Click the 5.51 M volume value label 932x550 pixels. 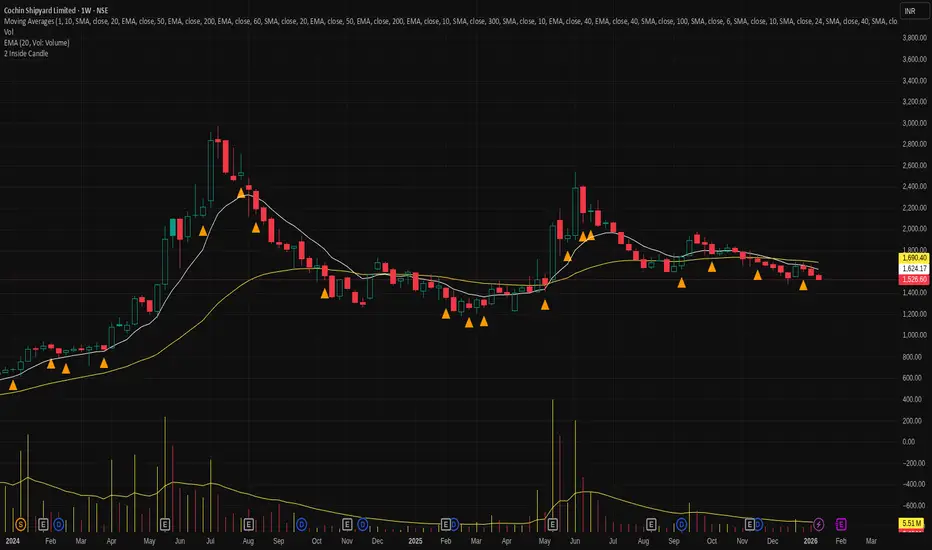click(x=911, y=523)
